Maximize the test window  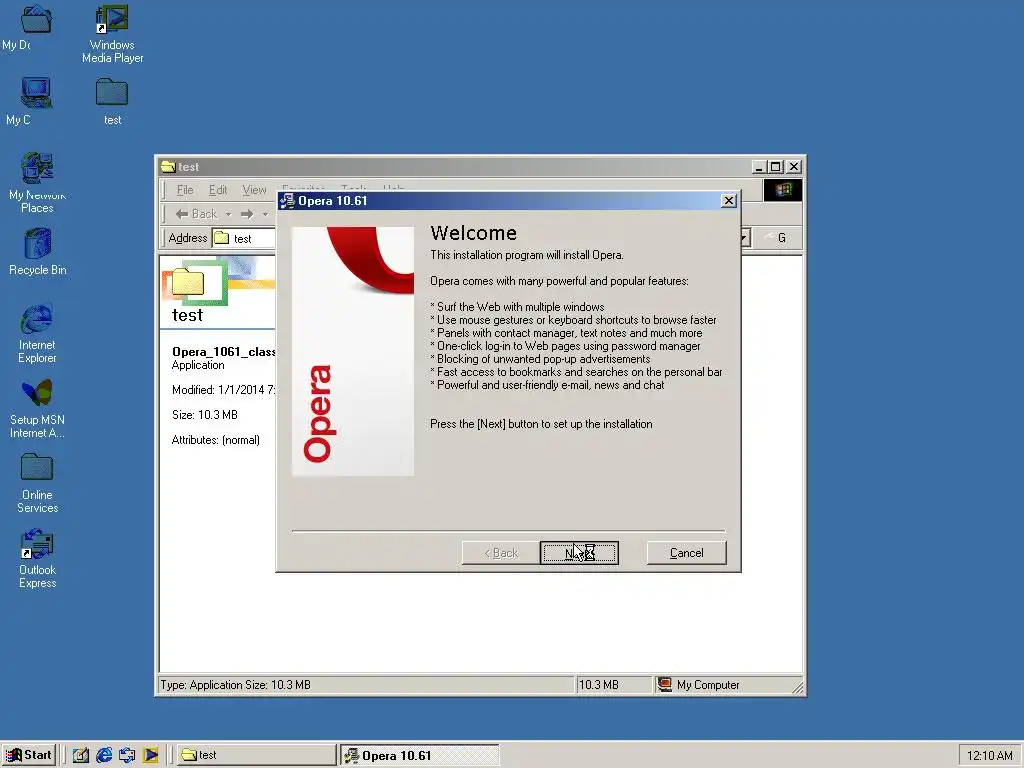(775, 167)
